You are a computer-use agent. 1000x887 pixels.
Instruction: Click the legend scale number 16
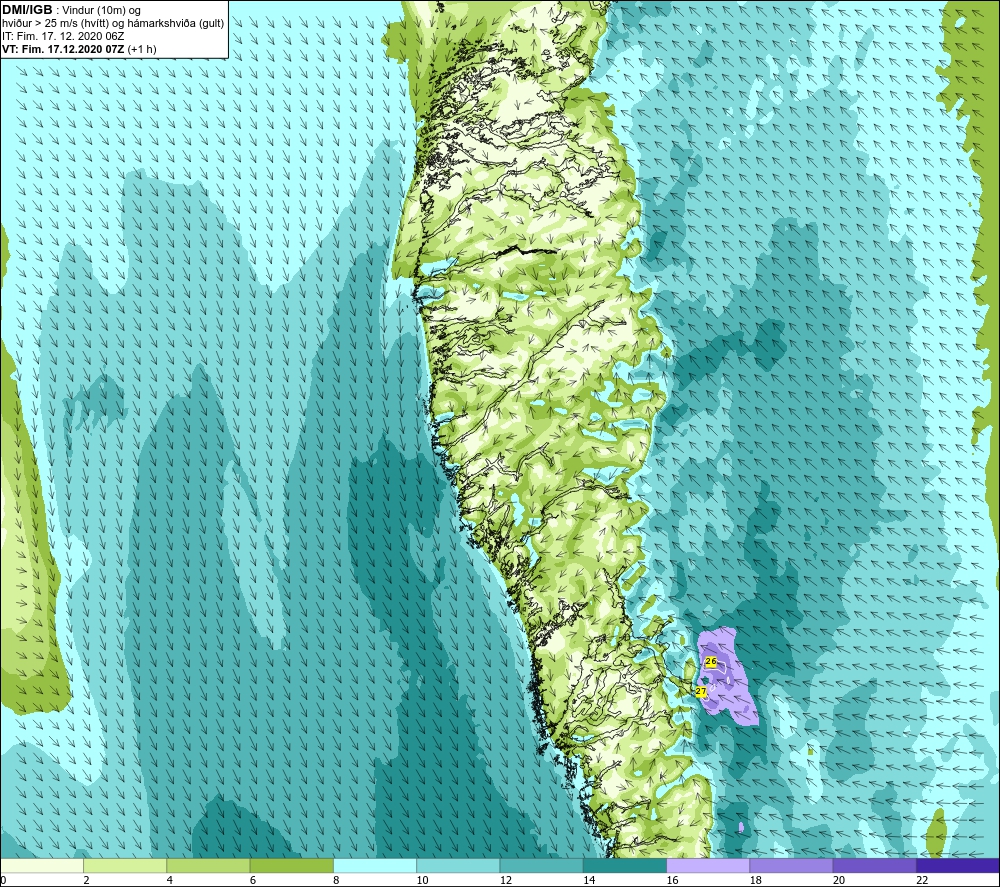tap(672, 880)
